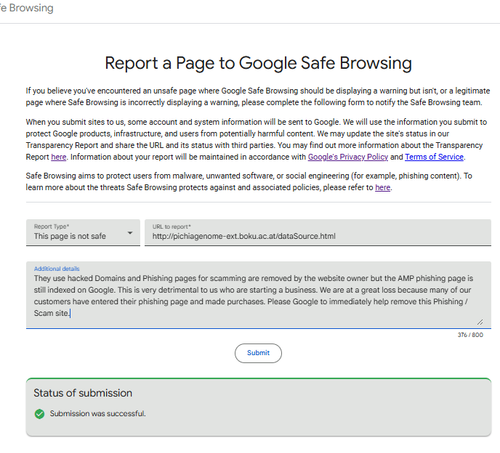This screenshot has height=453, width=500.
Task: Open Google's Privacy Policy link
Action: point(348,157)
